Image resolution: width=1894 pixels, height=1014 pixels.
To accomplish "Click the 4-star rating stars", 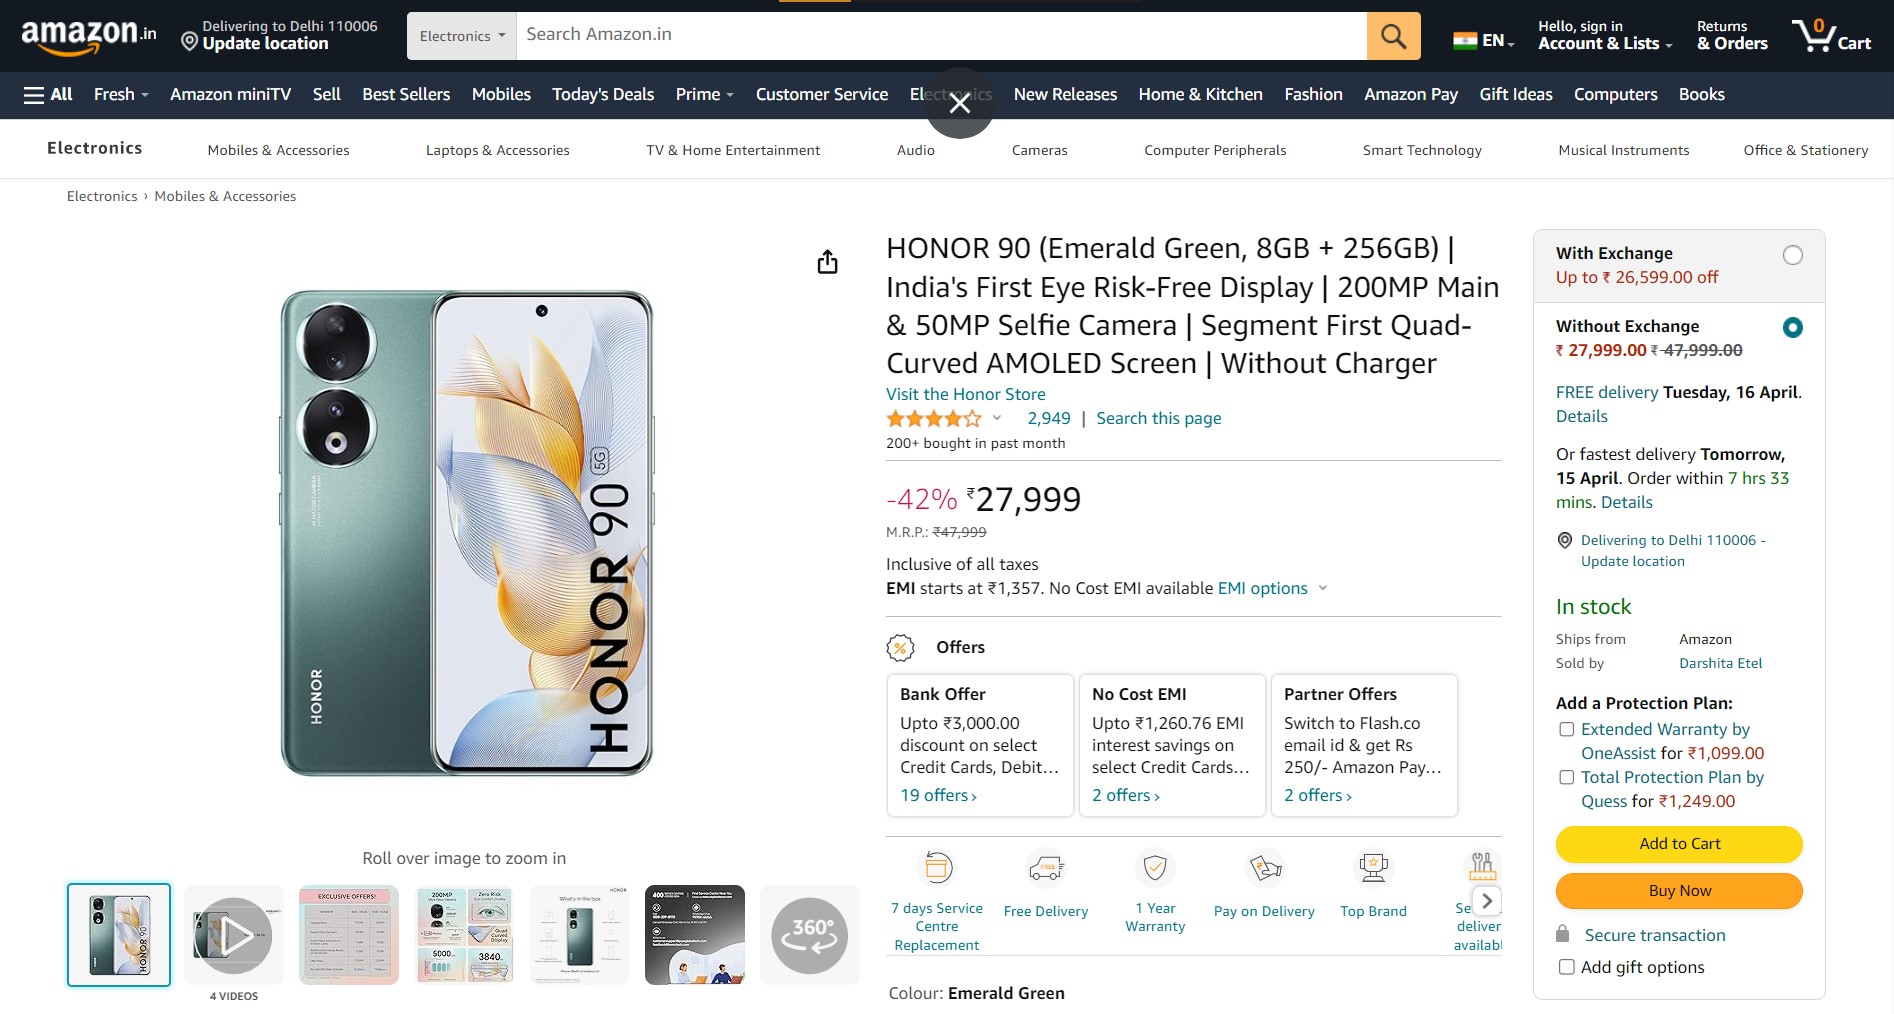I will pos(934,418).
